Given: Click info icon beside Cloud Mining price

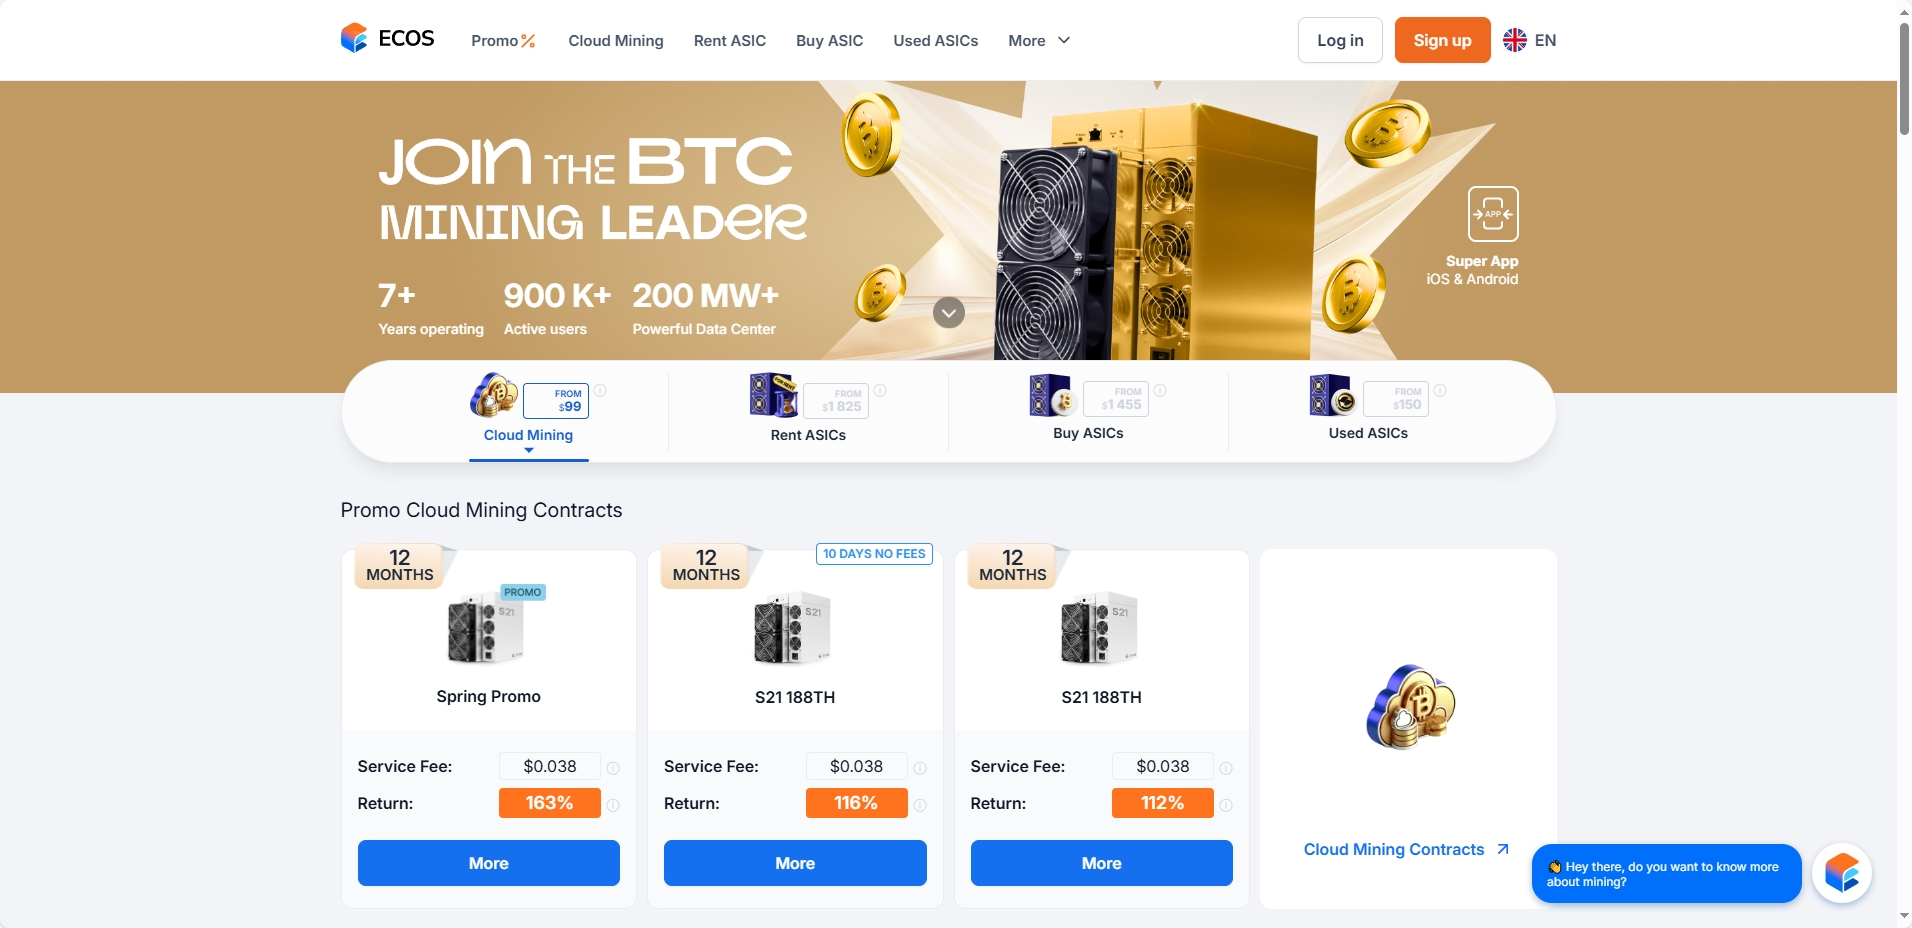Looking at the screenshot, I should click(601, 391).
